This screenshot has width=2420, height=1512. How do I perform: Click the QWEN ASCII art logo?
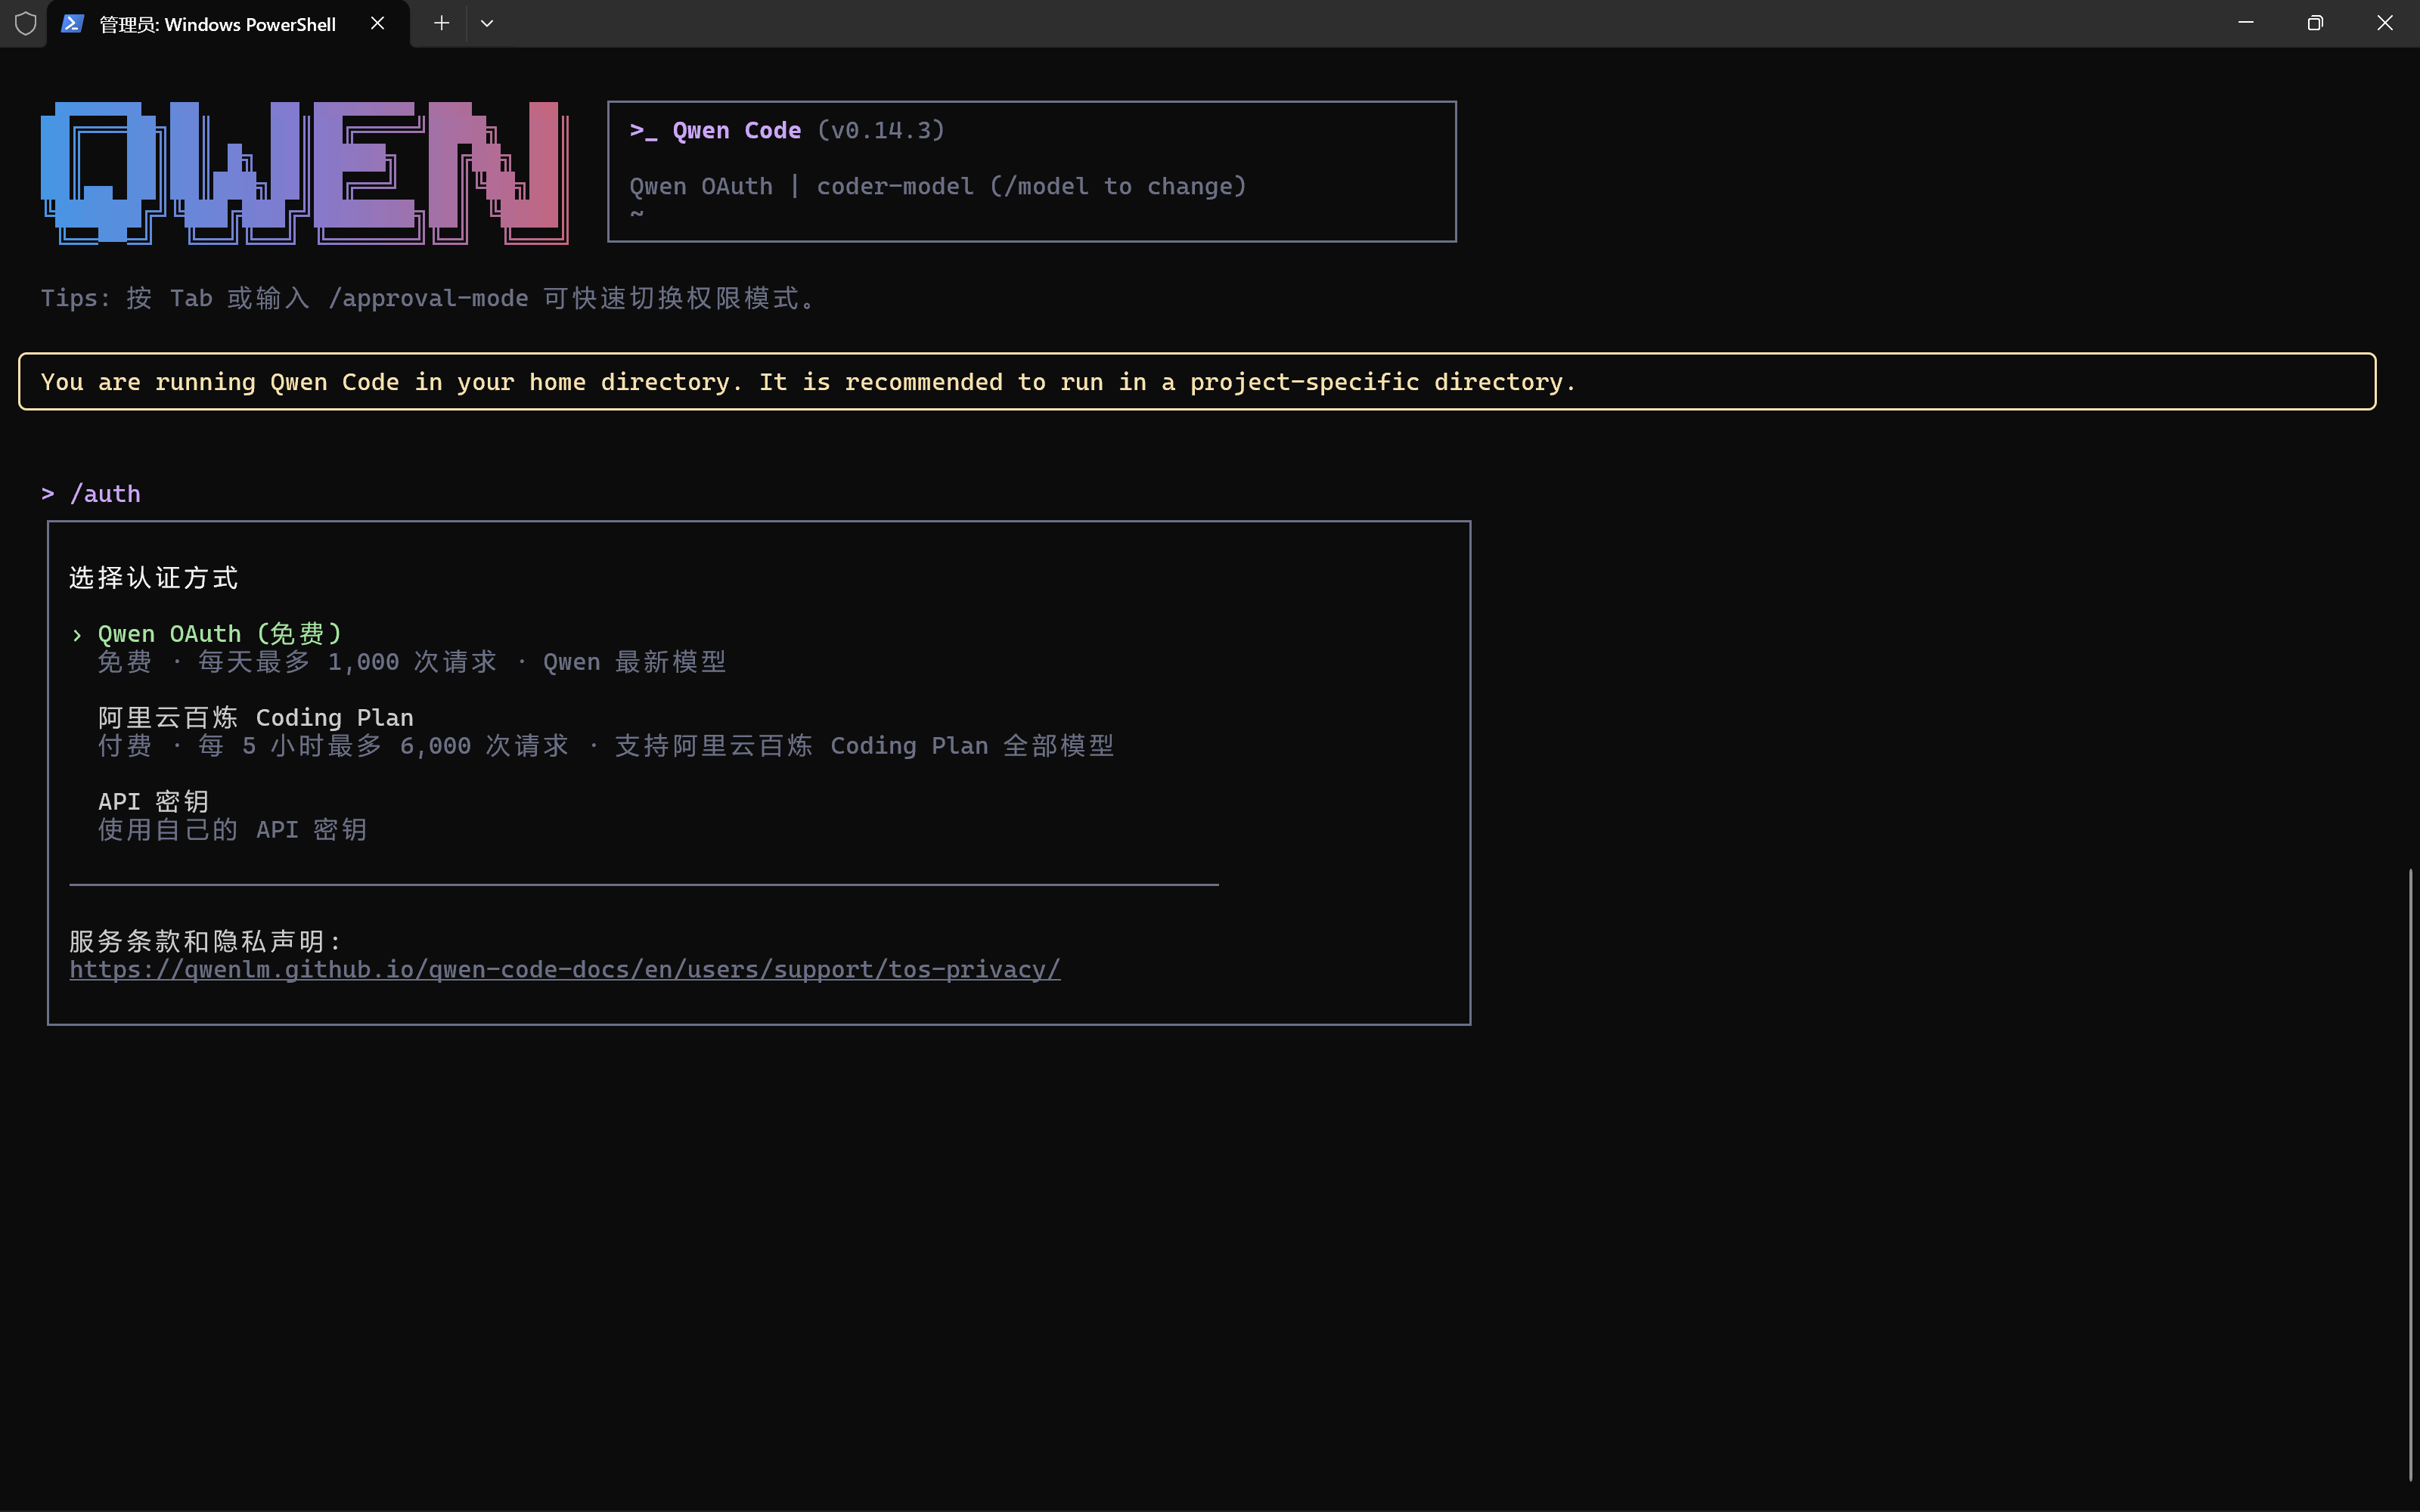[304, 172]
